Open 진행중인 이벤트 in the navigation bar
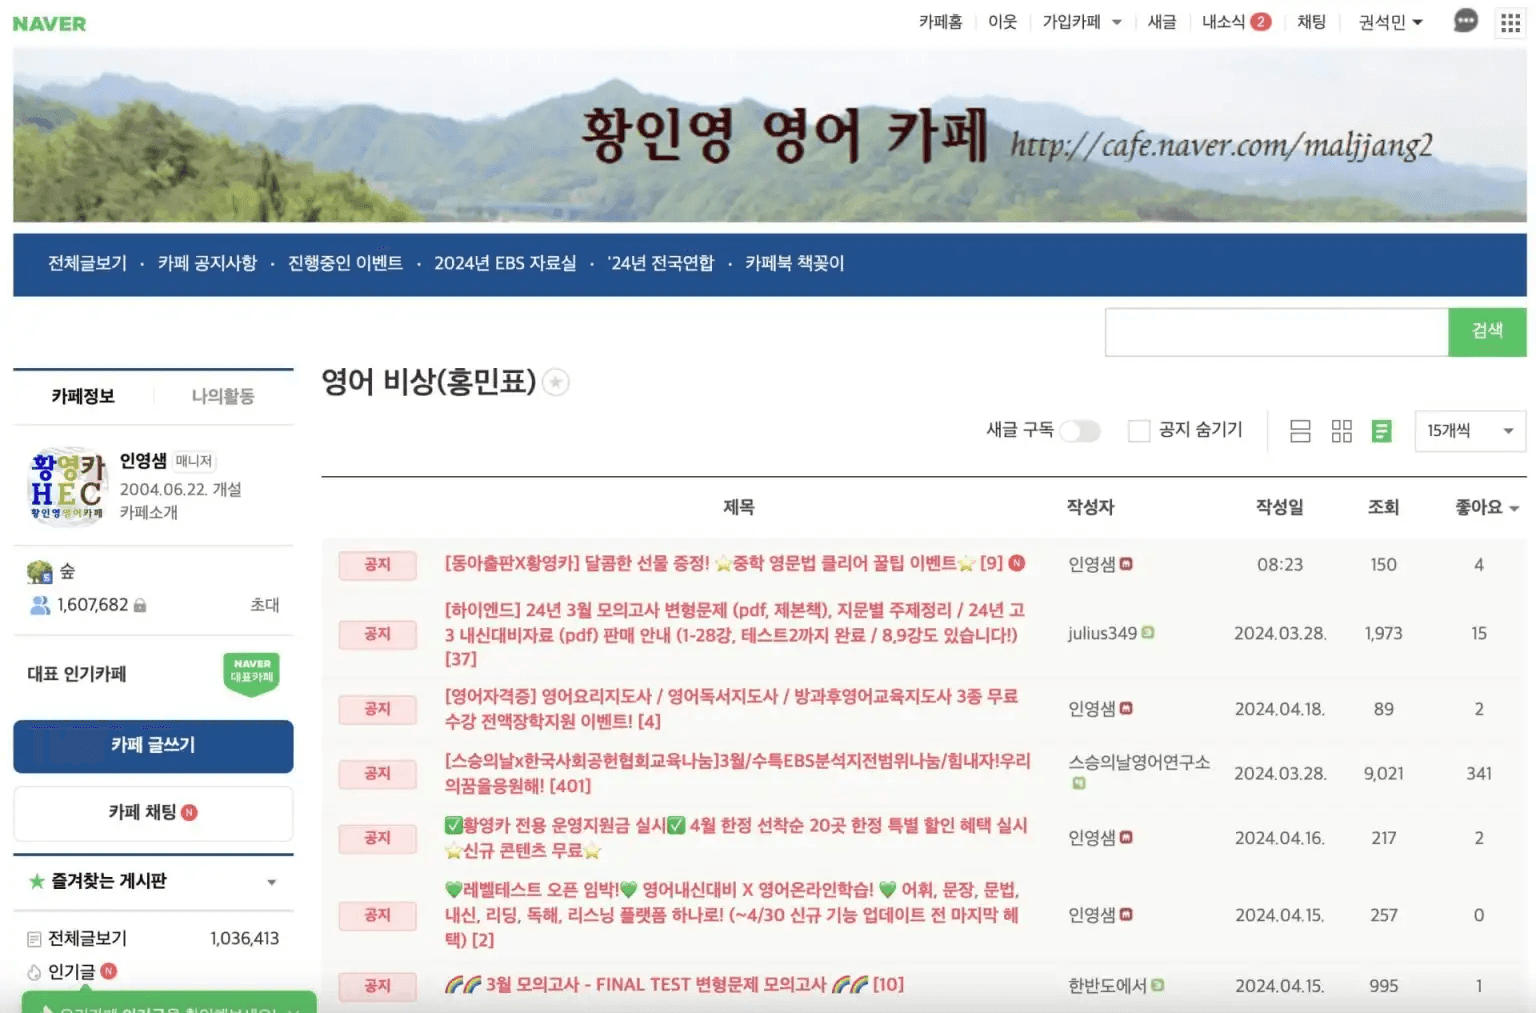 [345, 263]
